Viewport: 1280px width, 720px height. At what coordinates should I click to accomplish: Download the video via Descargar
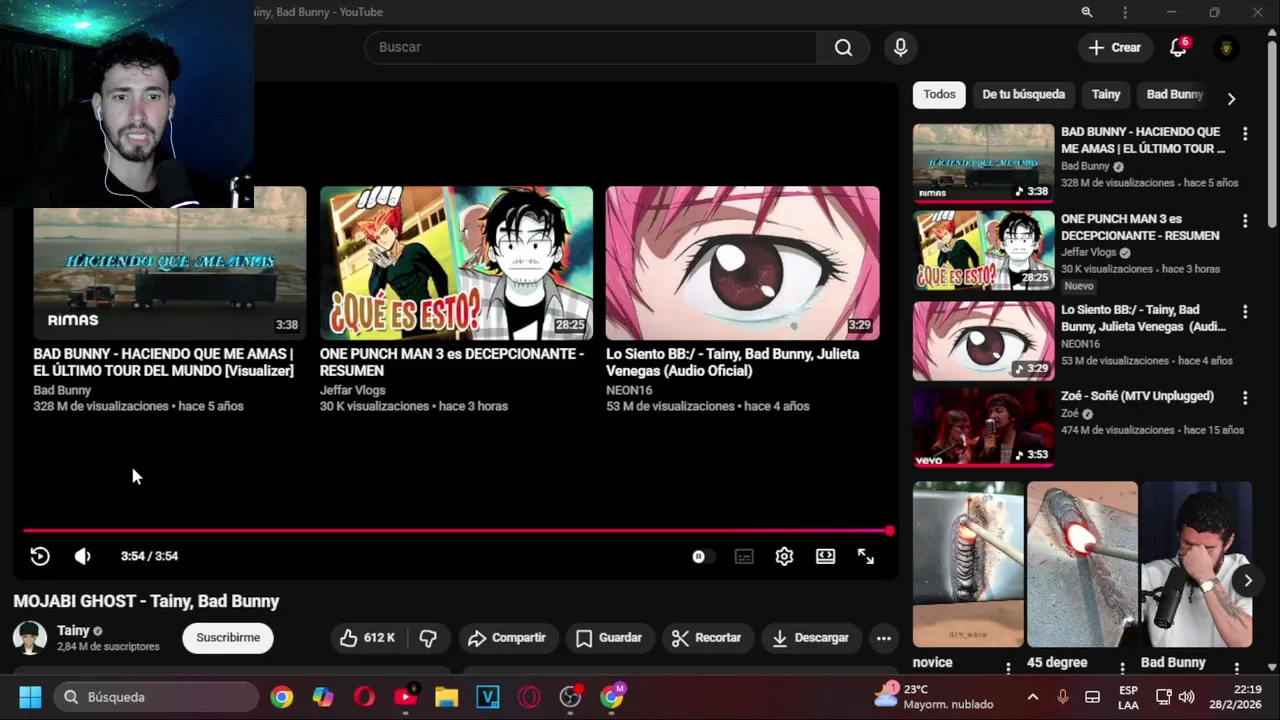pos(810,637)
